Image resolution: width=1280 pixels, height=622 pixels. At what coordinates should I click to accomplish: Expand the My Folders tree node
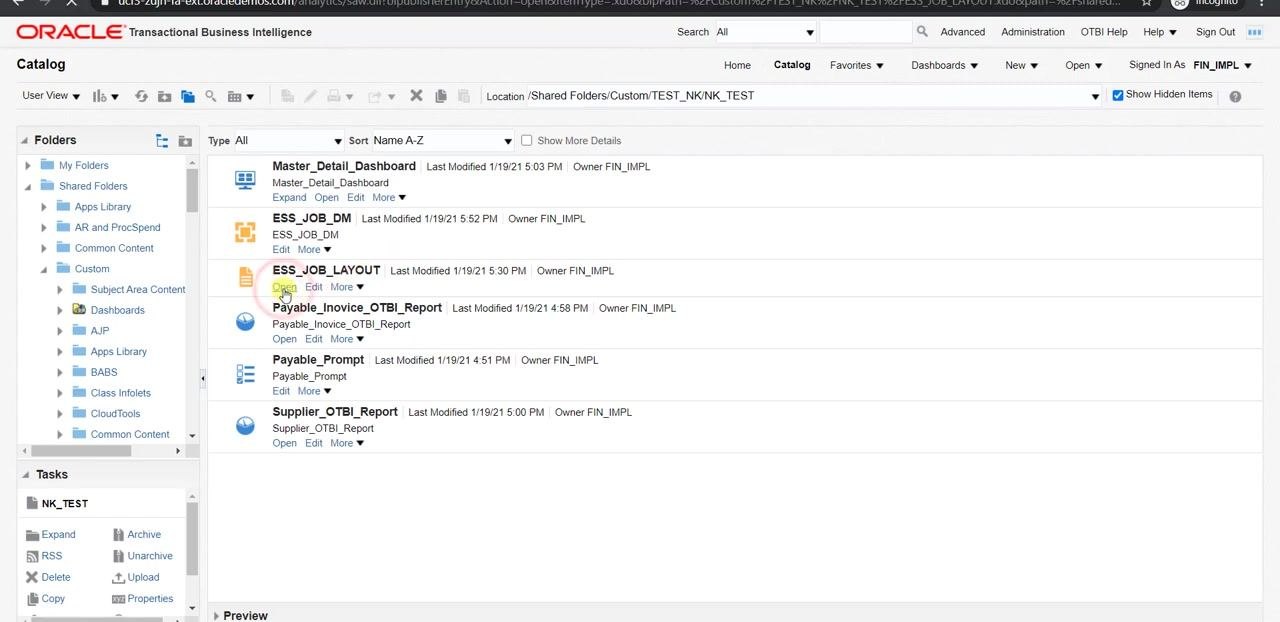click(x=28, y=165)
